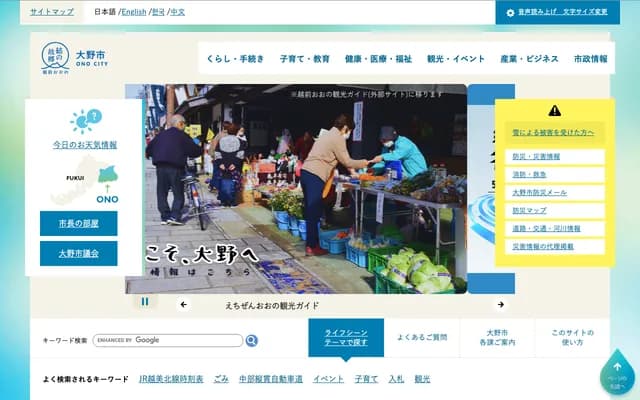Click the Fukui Ono map graphic
This screenshot has height=400, width=640.
coord(85,181)
